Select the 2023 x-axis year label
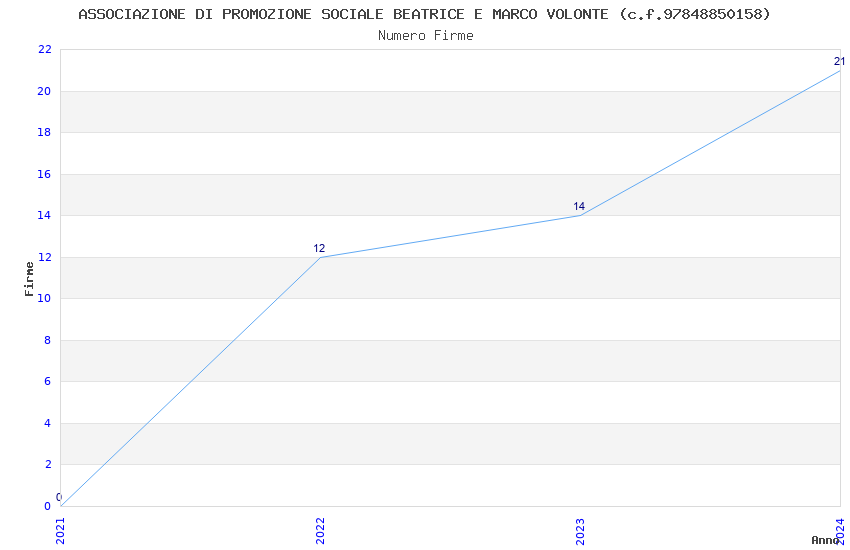The image size is (850, 550). tap(581, 531)
